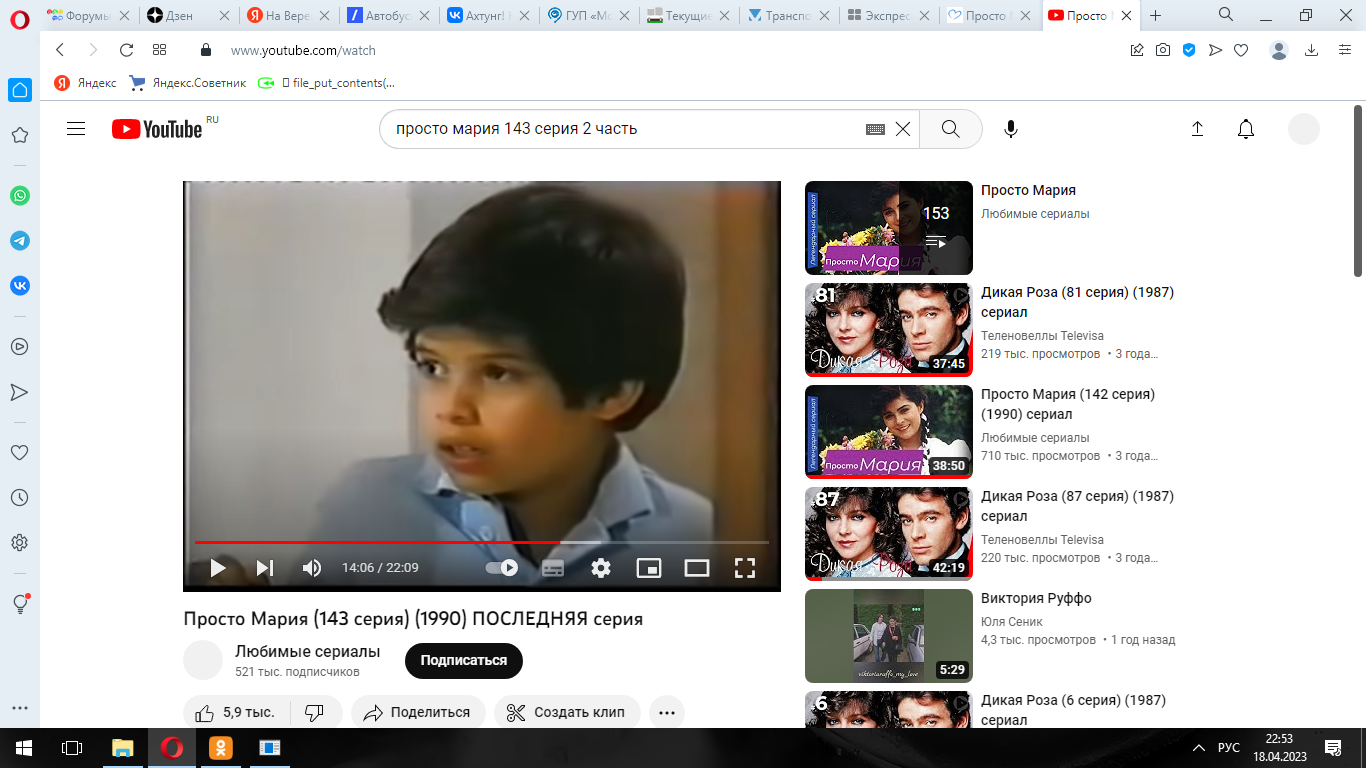Switch to the Ахтунг VK tab
Viewport: 1366px width, 768px height.
(x=488, y=15)
